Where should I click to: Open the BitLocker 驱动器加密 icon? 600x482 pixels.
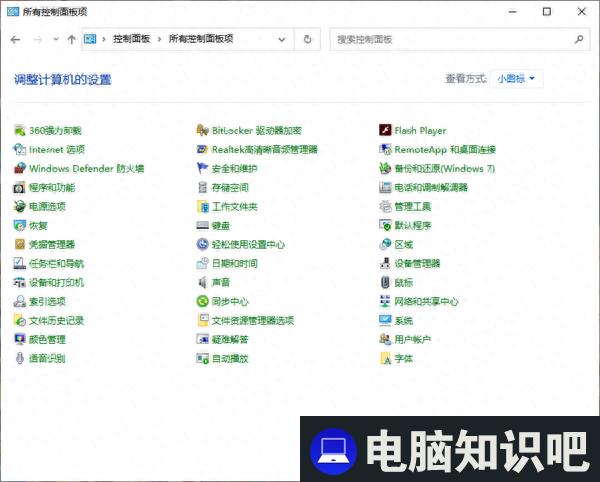202,130
